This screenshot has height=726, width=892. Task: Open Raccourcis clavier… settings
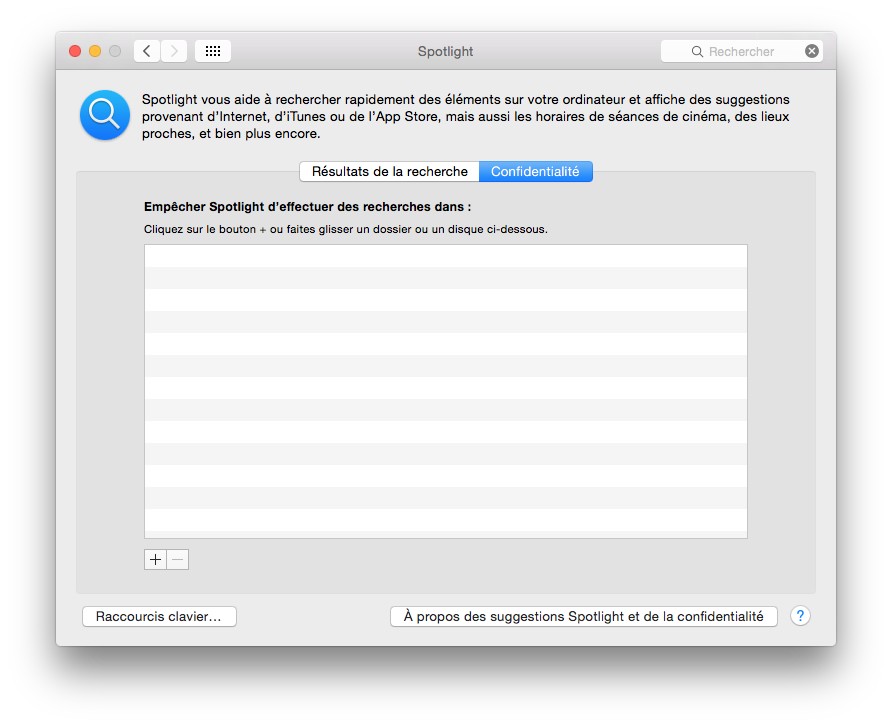159,616
